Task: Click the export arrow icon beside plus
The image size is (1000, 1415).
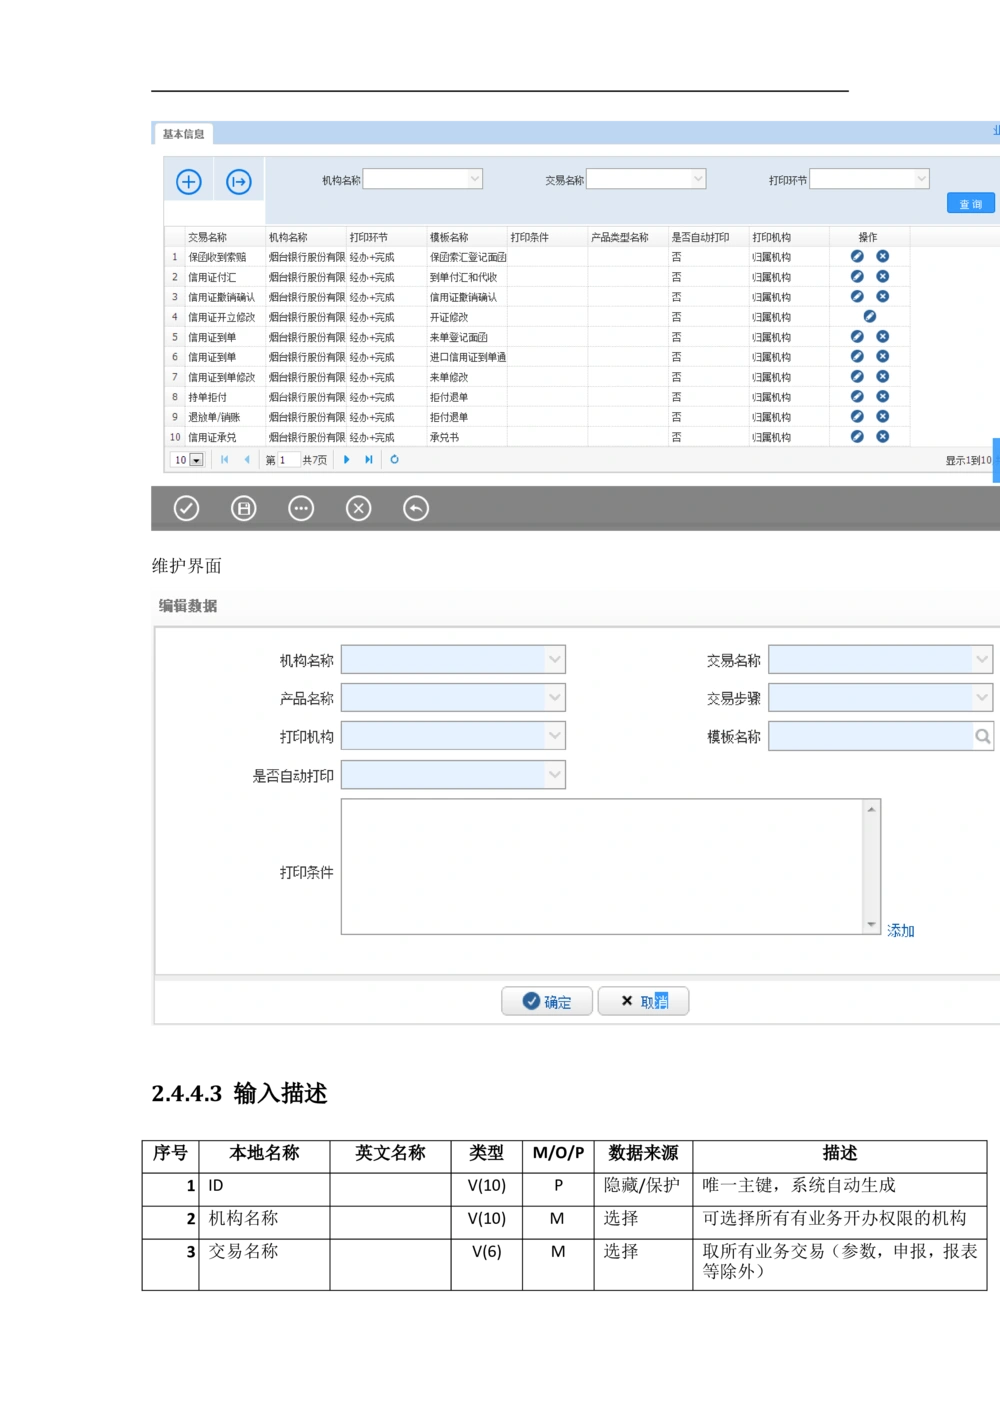Action: pos(239,182)
